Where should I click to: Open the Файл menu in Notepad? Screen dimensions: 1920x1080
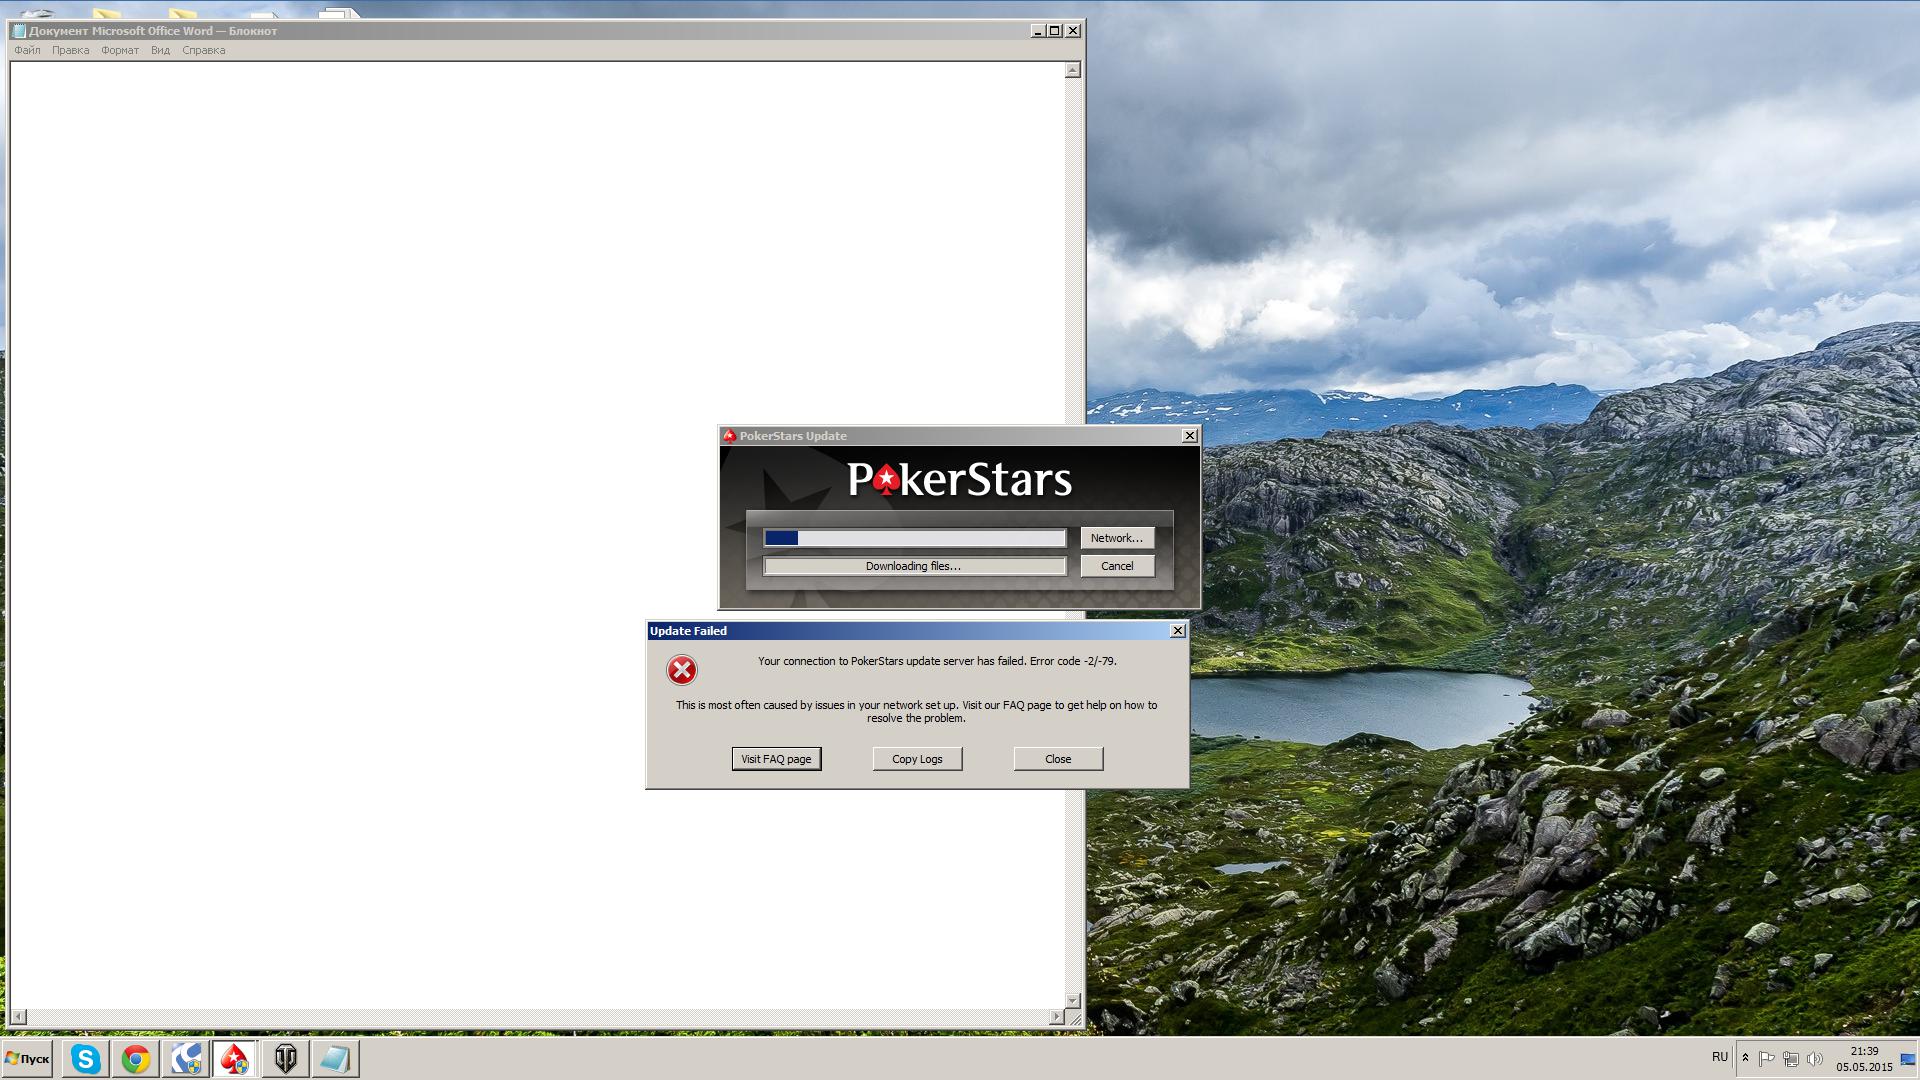(x=28, y=50)
